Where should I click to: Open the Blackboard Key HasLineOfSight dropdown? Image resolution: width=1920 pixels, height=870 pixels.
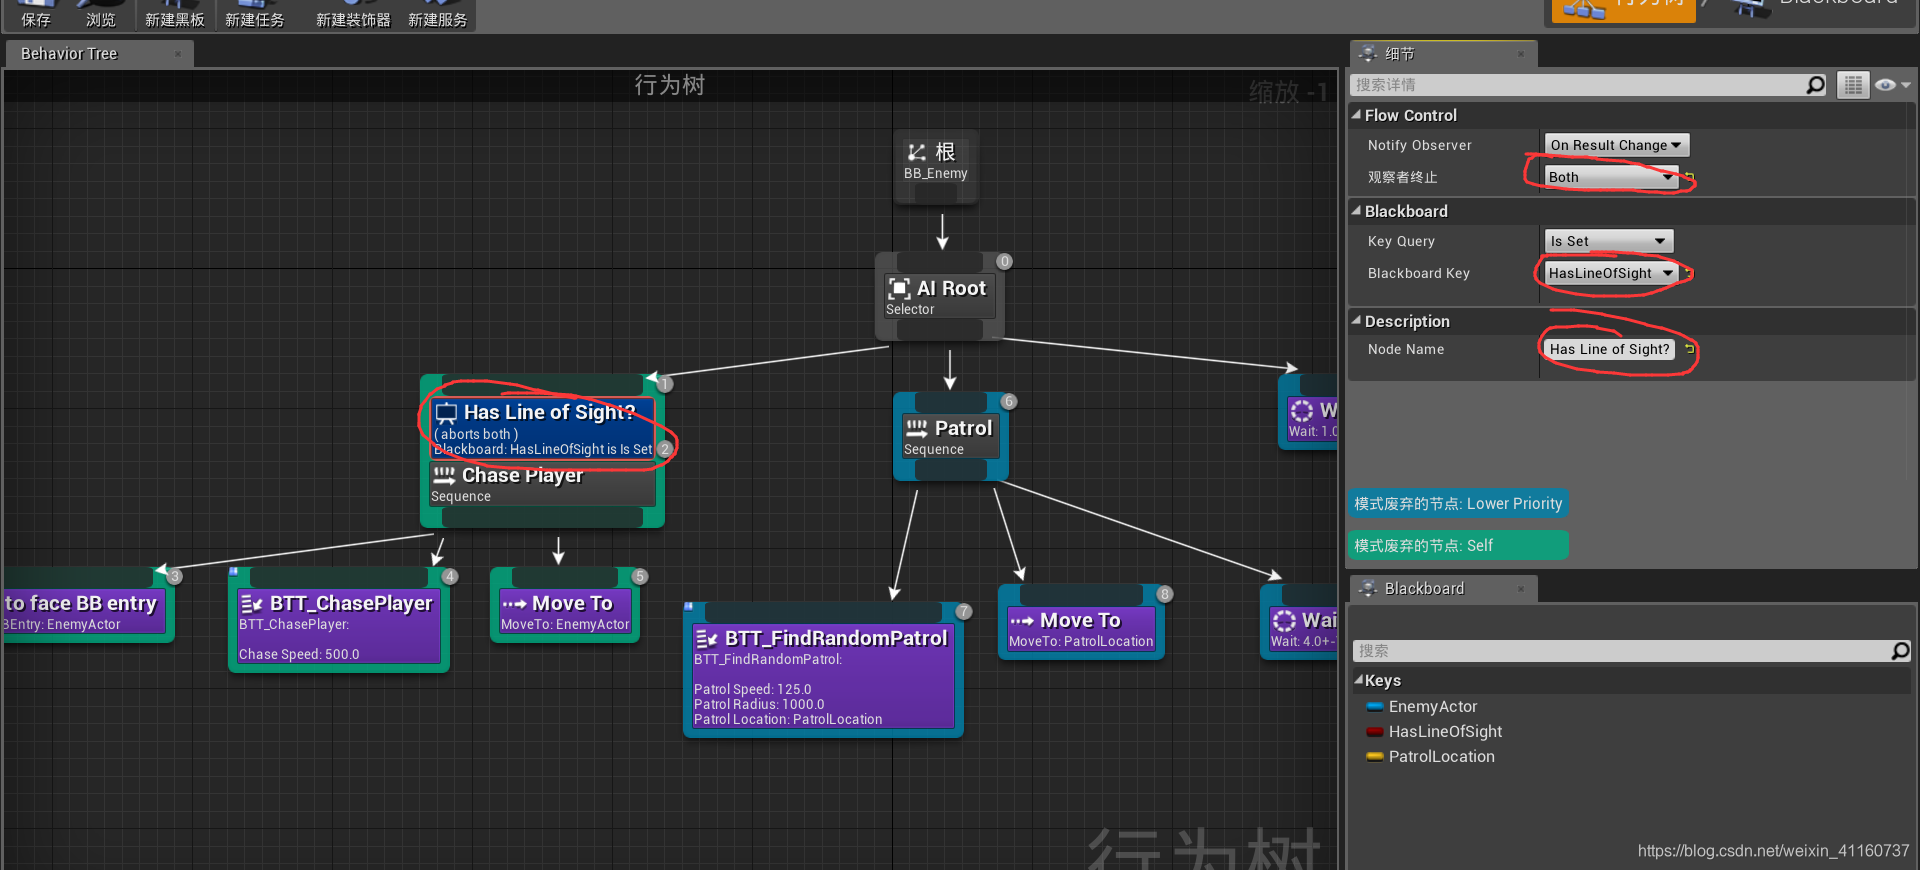tap(1611, 273)
